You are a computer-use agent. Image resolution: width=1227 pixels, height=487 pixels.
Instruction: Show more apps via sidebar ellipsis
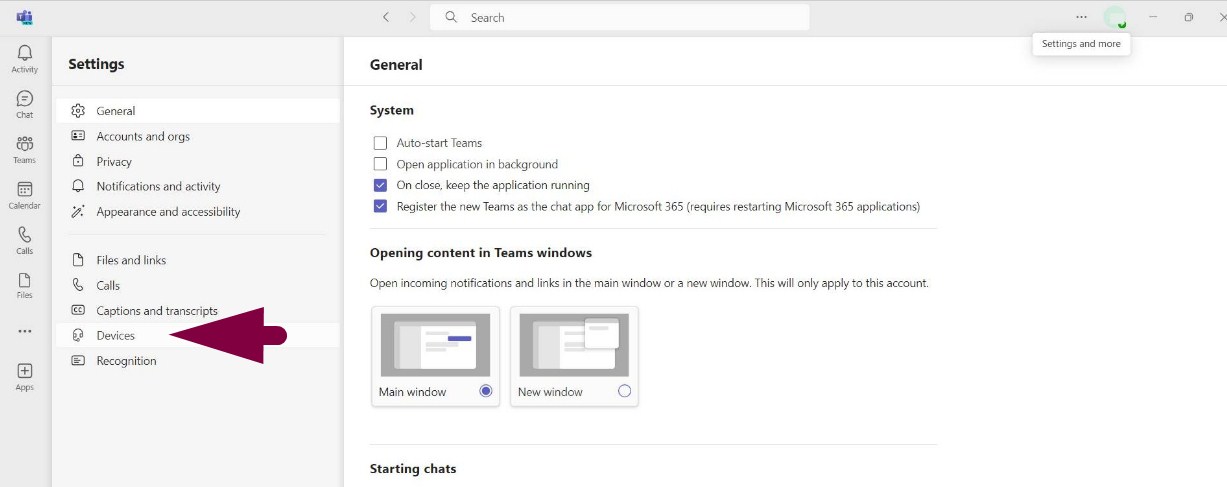(25, 331)
